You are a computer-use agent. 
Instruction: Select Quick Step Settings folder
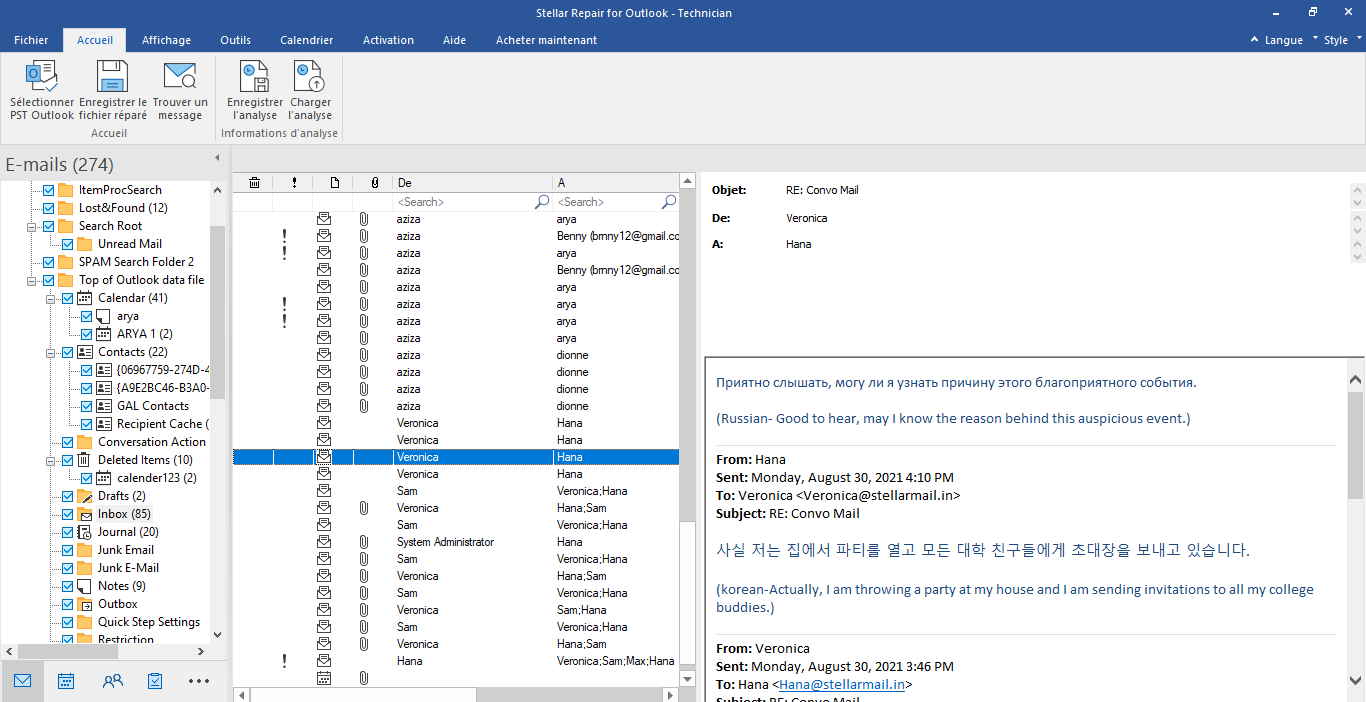[149, 622]
